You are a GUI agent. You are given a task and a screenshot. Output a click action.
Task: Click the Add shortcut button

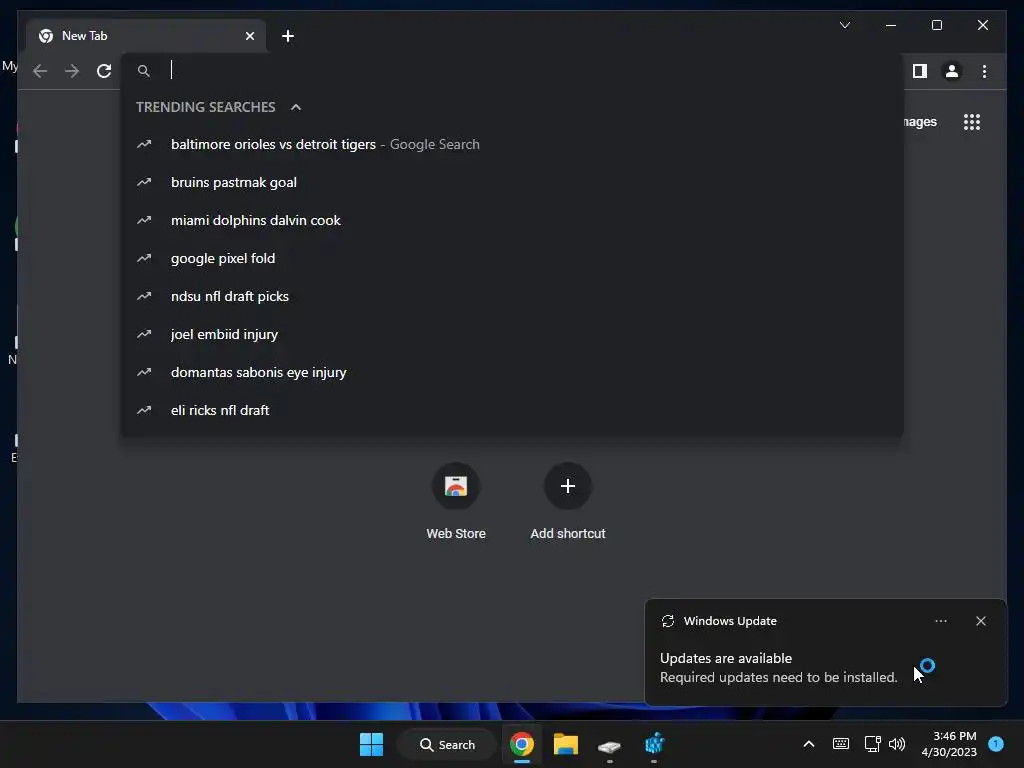(x=568, y=501)
